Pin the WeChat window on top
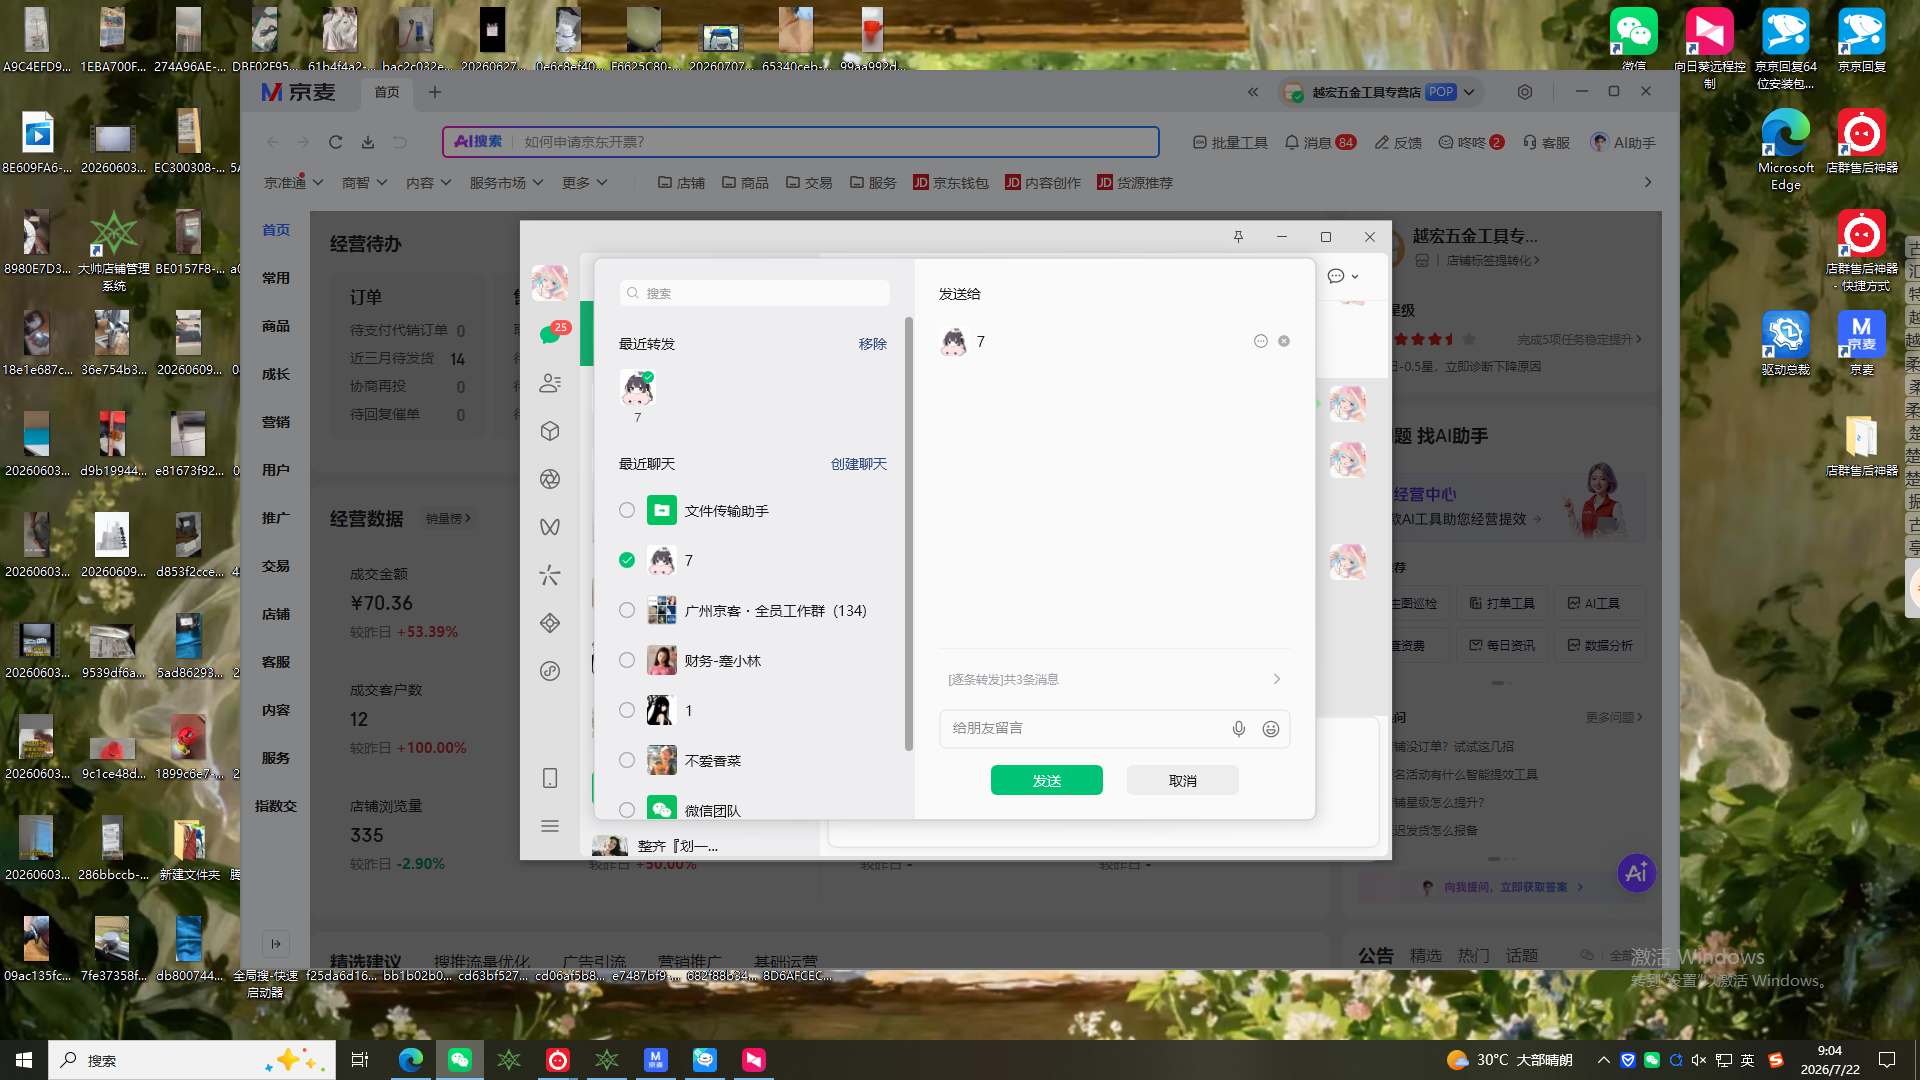1920x1080 pixels. tap(1238, 237)
